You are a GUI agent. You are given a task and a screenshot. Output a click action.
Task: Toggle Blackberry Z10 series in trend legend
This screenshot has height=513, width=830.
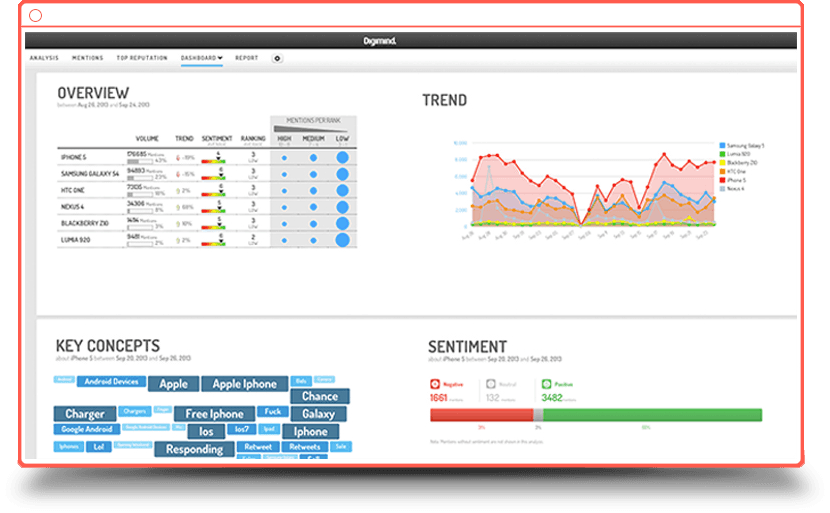tap(738, 163)
